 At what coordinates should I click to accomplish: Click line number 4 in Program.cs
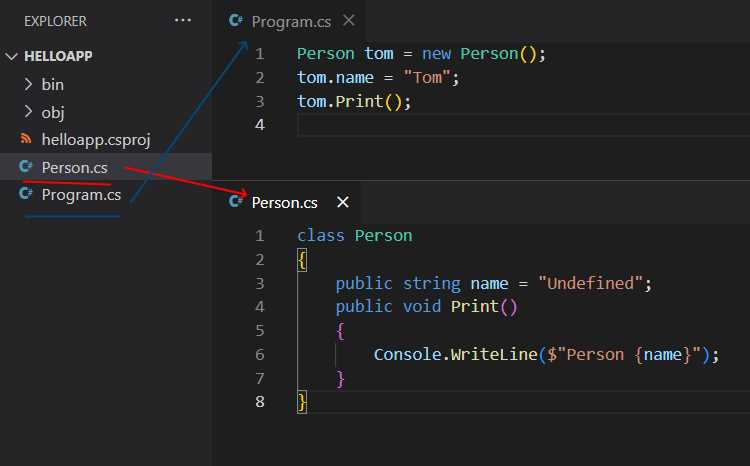(x=260, y=125)
